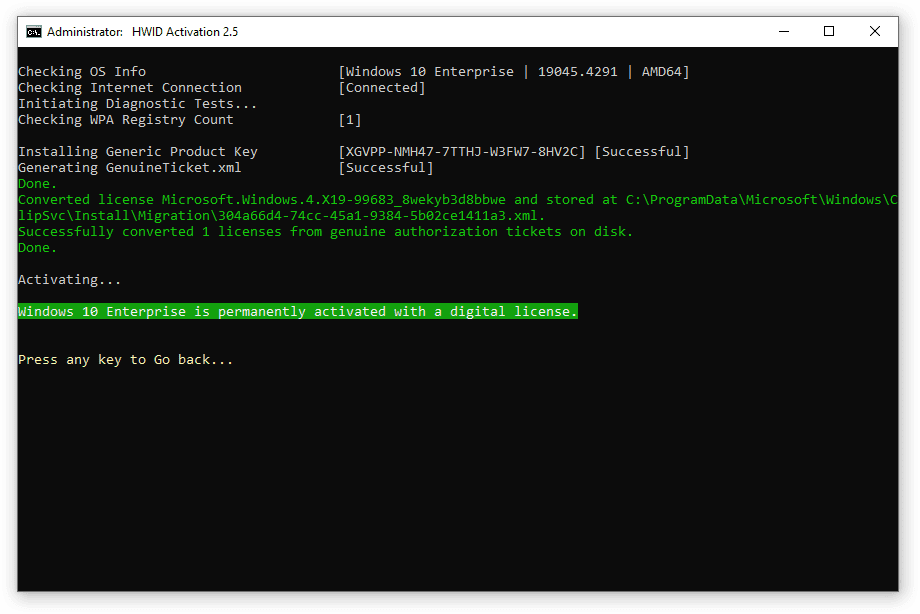Click the "Press any key to Go back..." prompt

pyautogui.click(x=125, y=360)
